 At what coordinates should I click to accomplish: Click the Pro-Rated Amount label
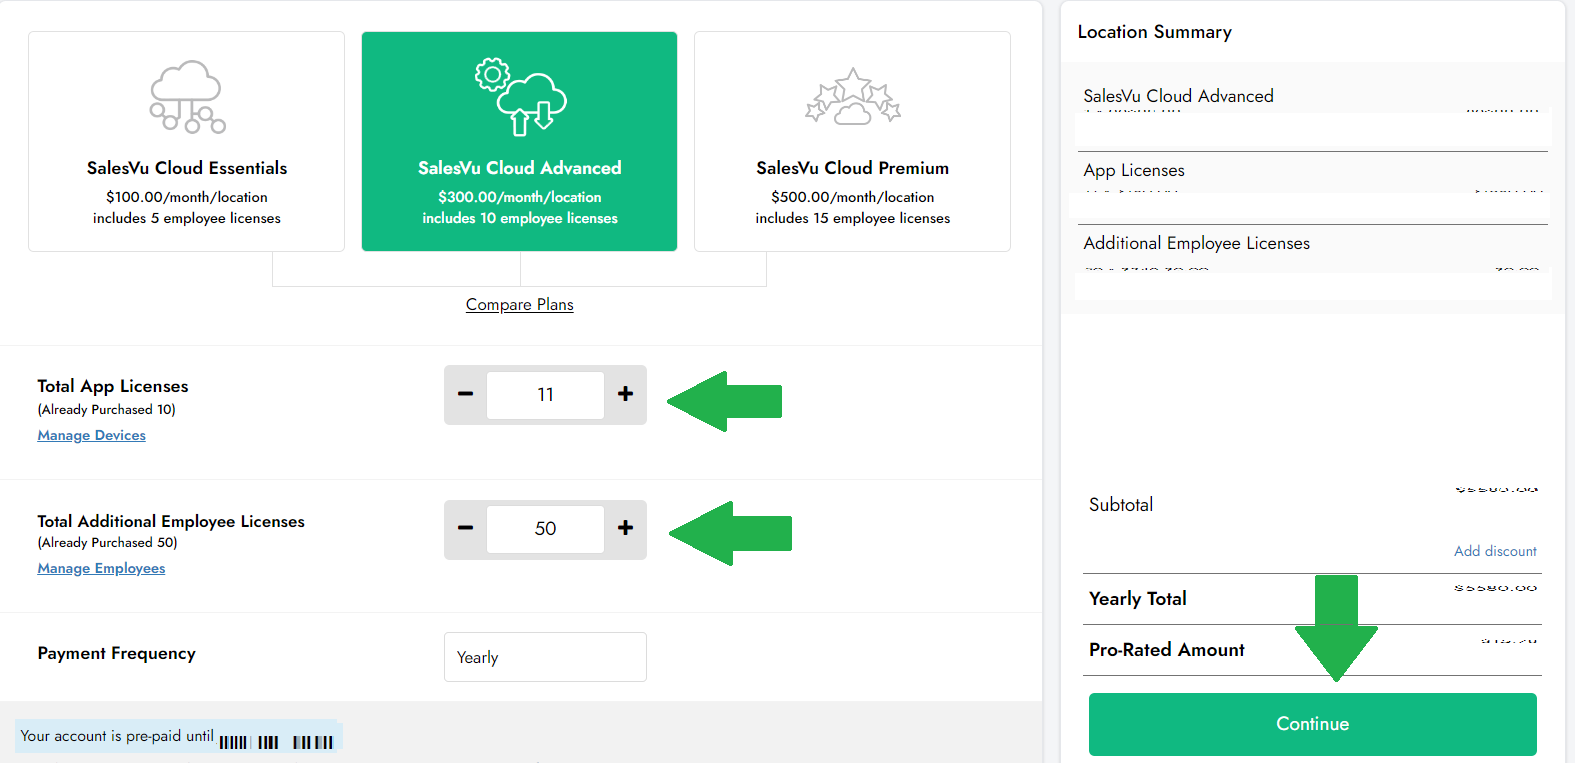[x=1167, y=650]
